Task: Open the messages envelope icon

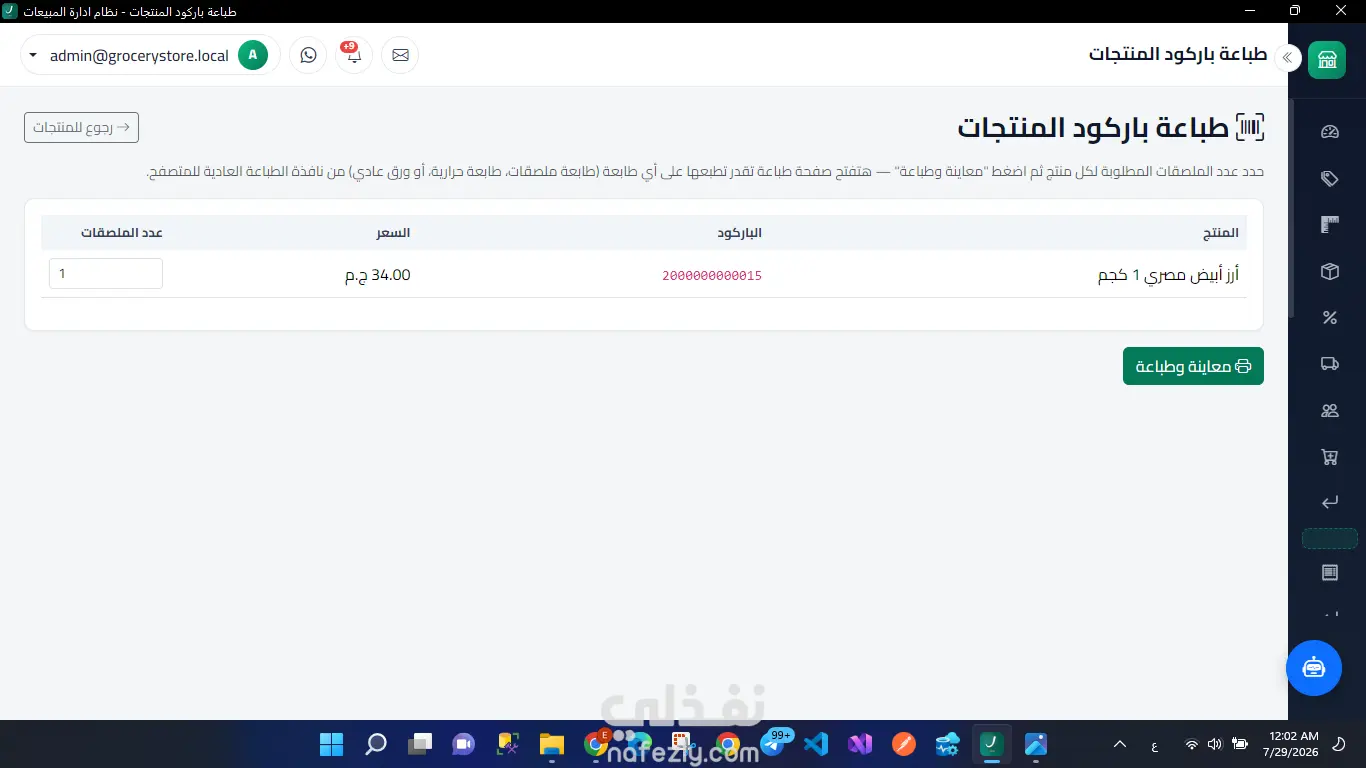Action: tap(400, 55)
